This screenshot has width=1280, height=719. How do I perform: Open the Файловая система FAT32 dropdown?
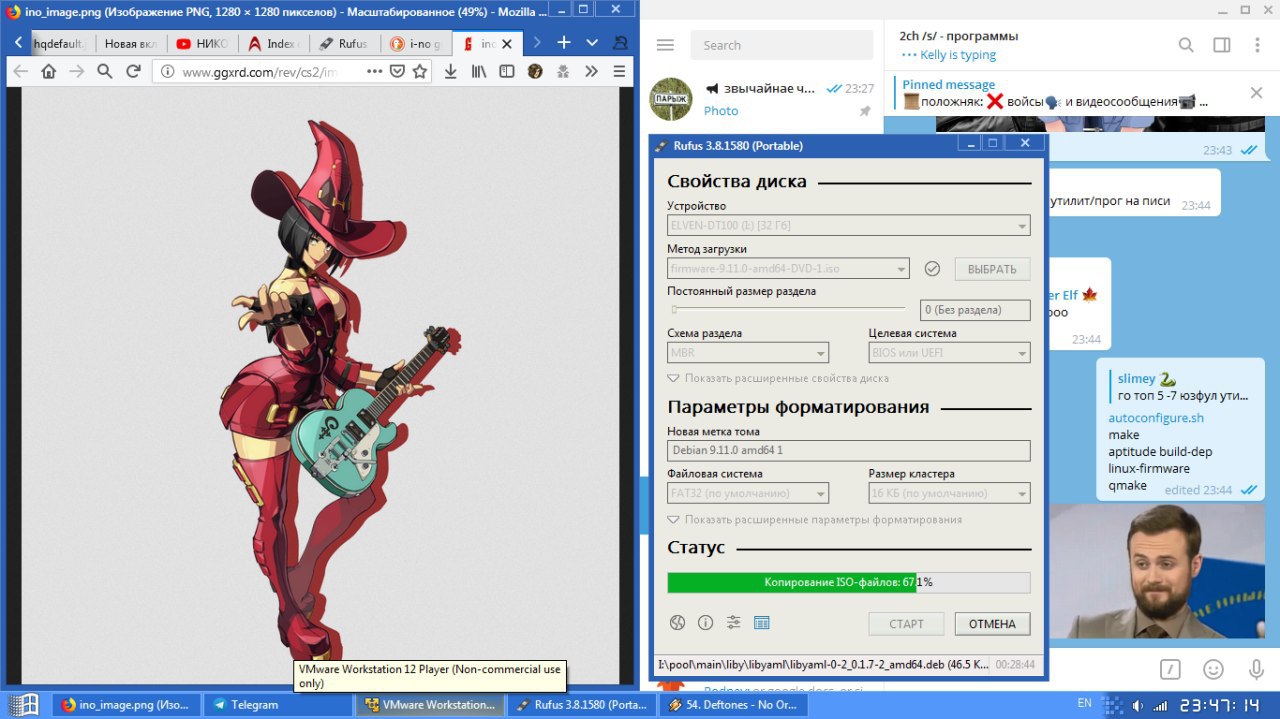[x=748, y=493]
